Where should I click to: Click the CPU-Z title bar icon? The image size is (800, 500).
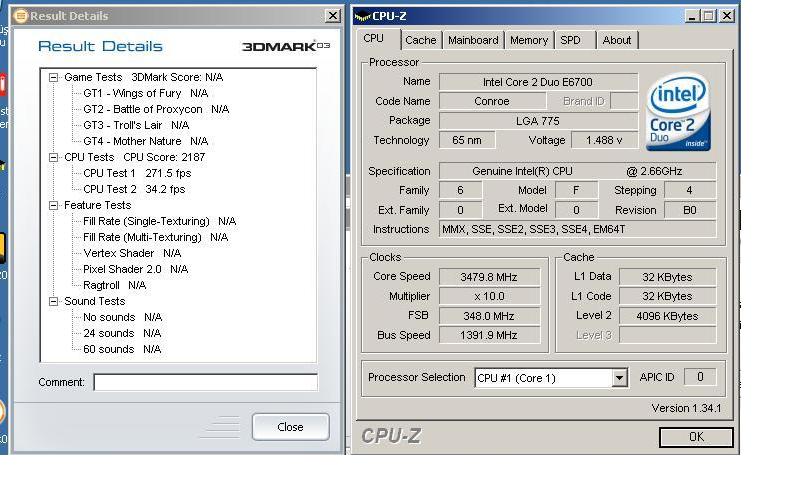click(362, 16)
